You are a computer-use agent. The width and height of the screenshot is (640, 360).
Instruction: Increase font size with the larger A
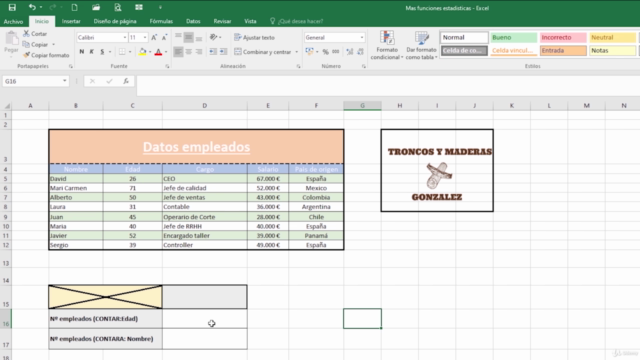[154, 38]
